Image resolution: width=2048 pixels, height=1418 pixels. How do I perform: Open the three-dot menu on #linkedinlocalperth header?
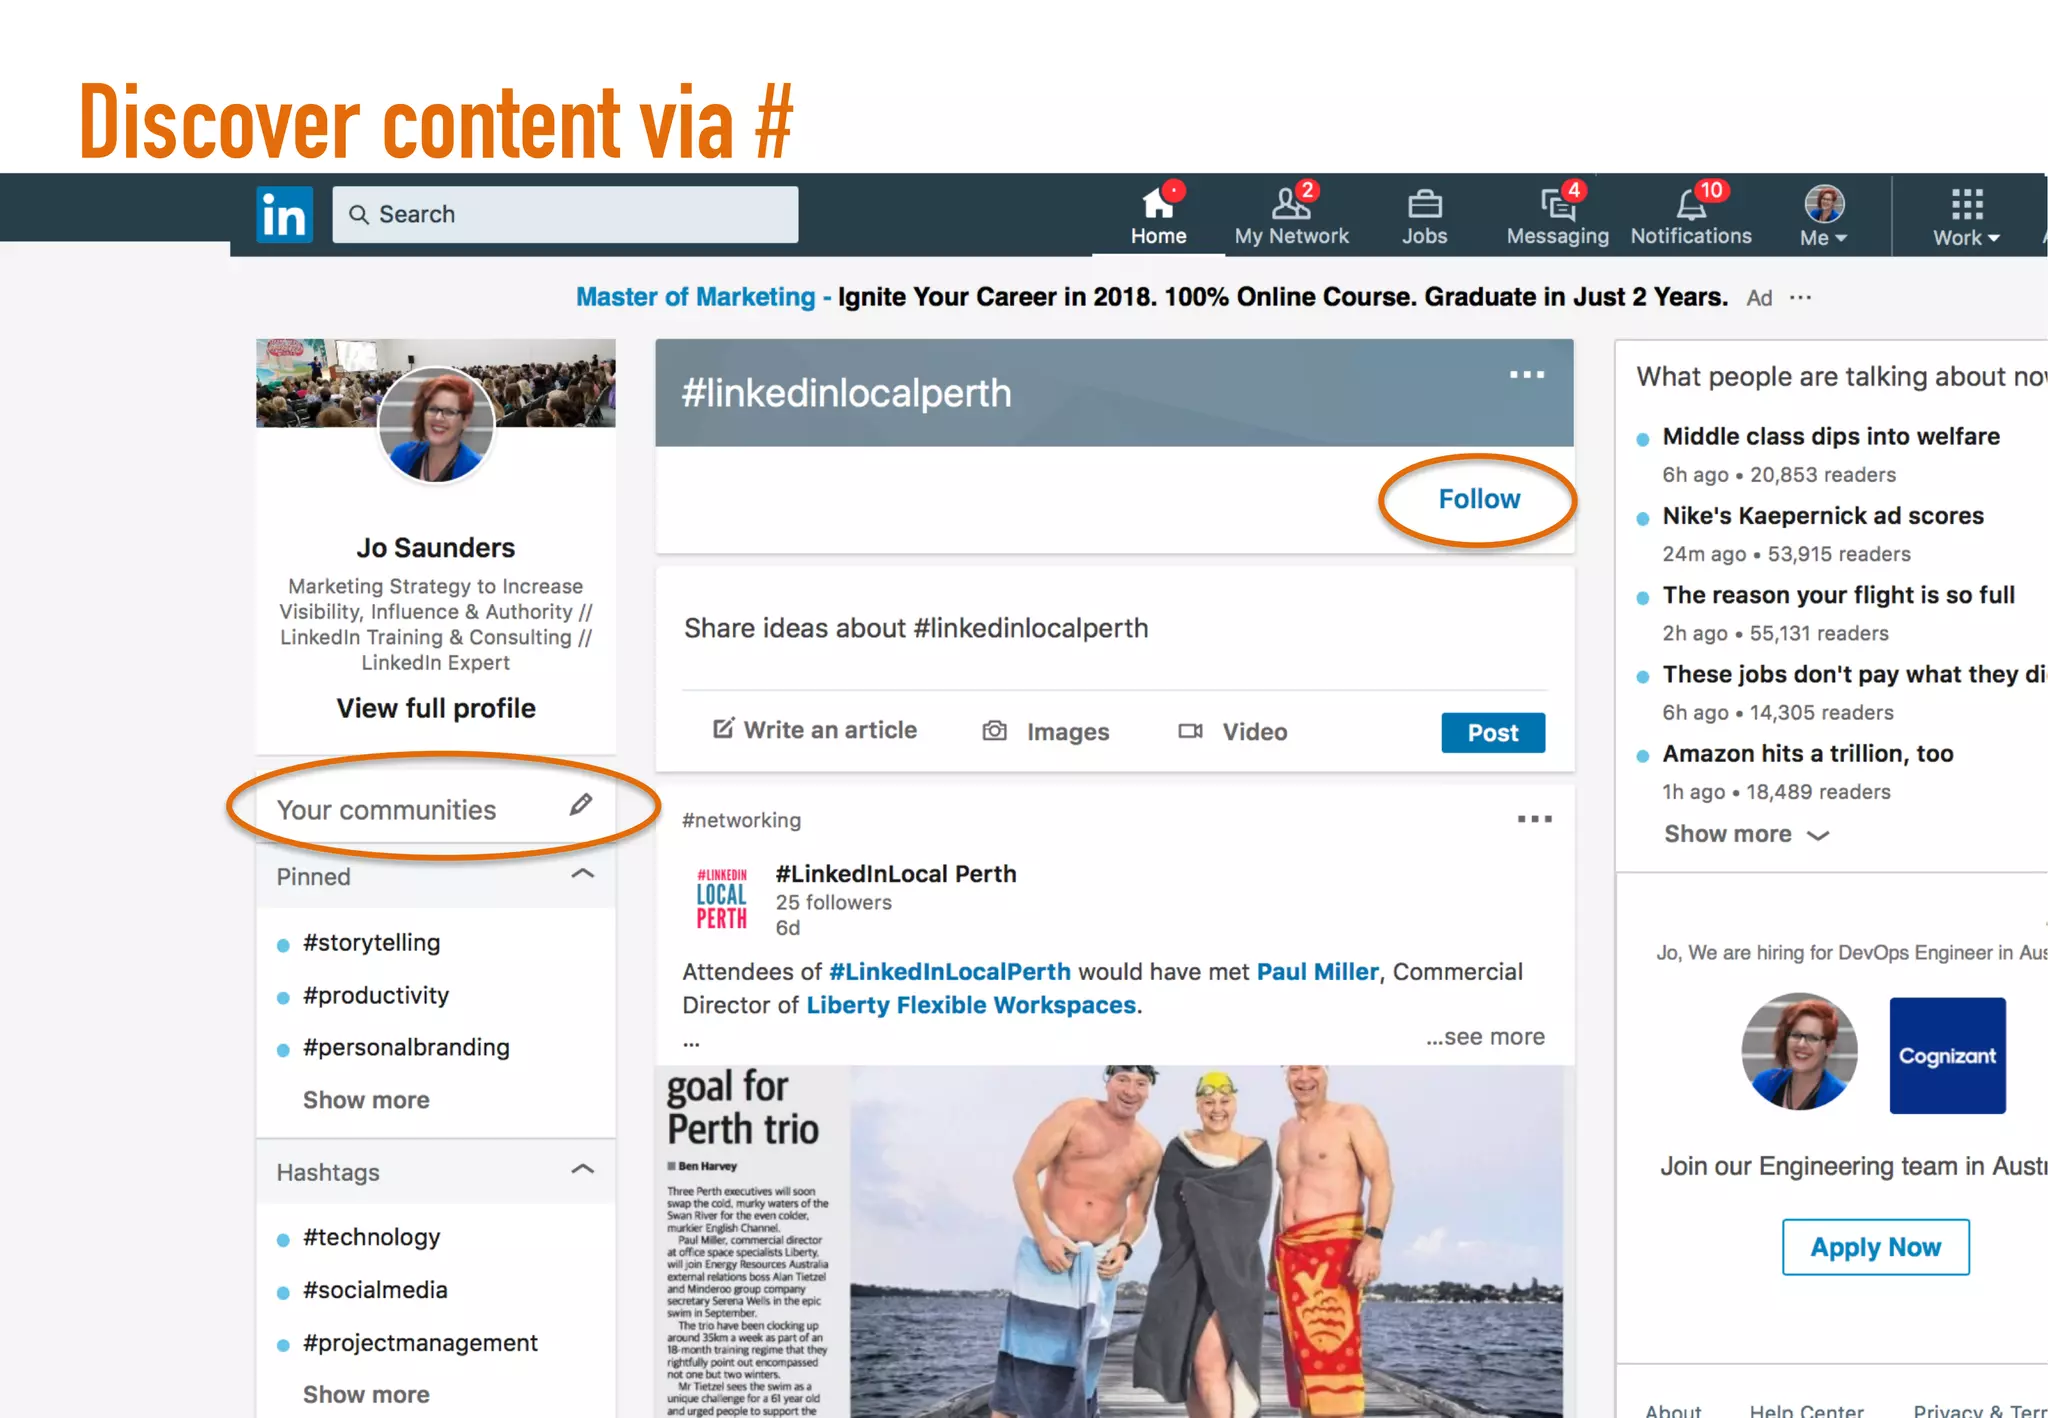pyautogui.click(x=1527, y=375)
